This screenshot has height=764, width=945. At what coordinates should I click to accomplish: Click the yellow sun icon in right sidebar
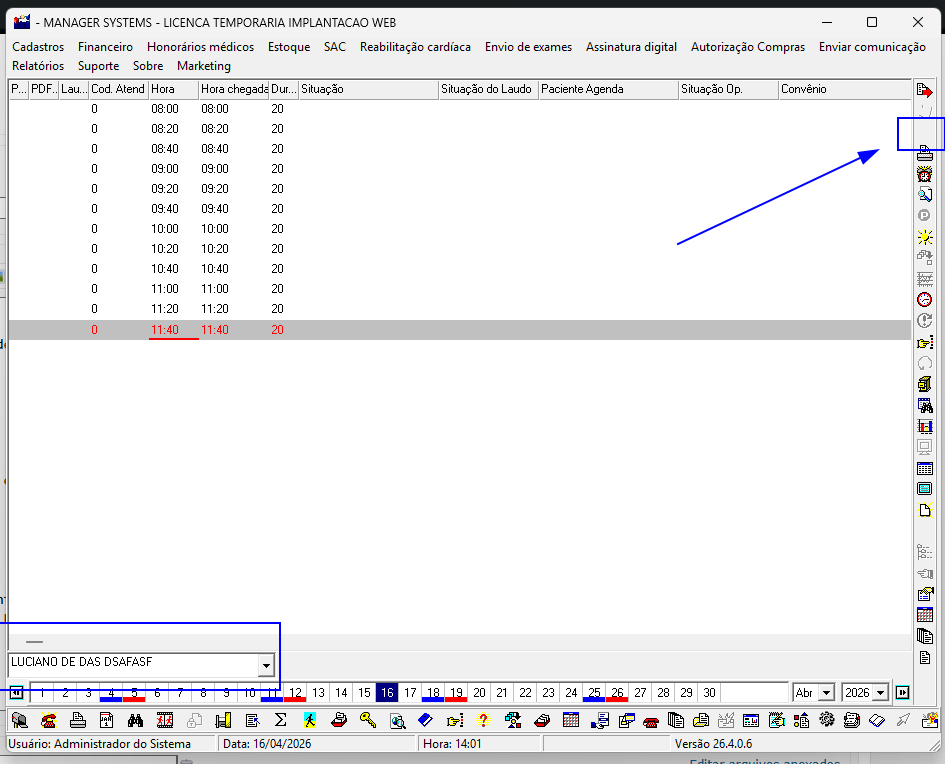point(925,237)
